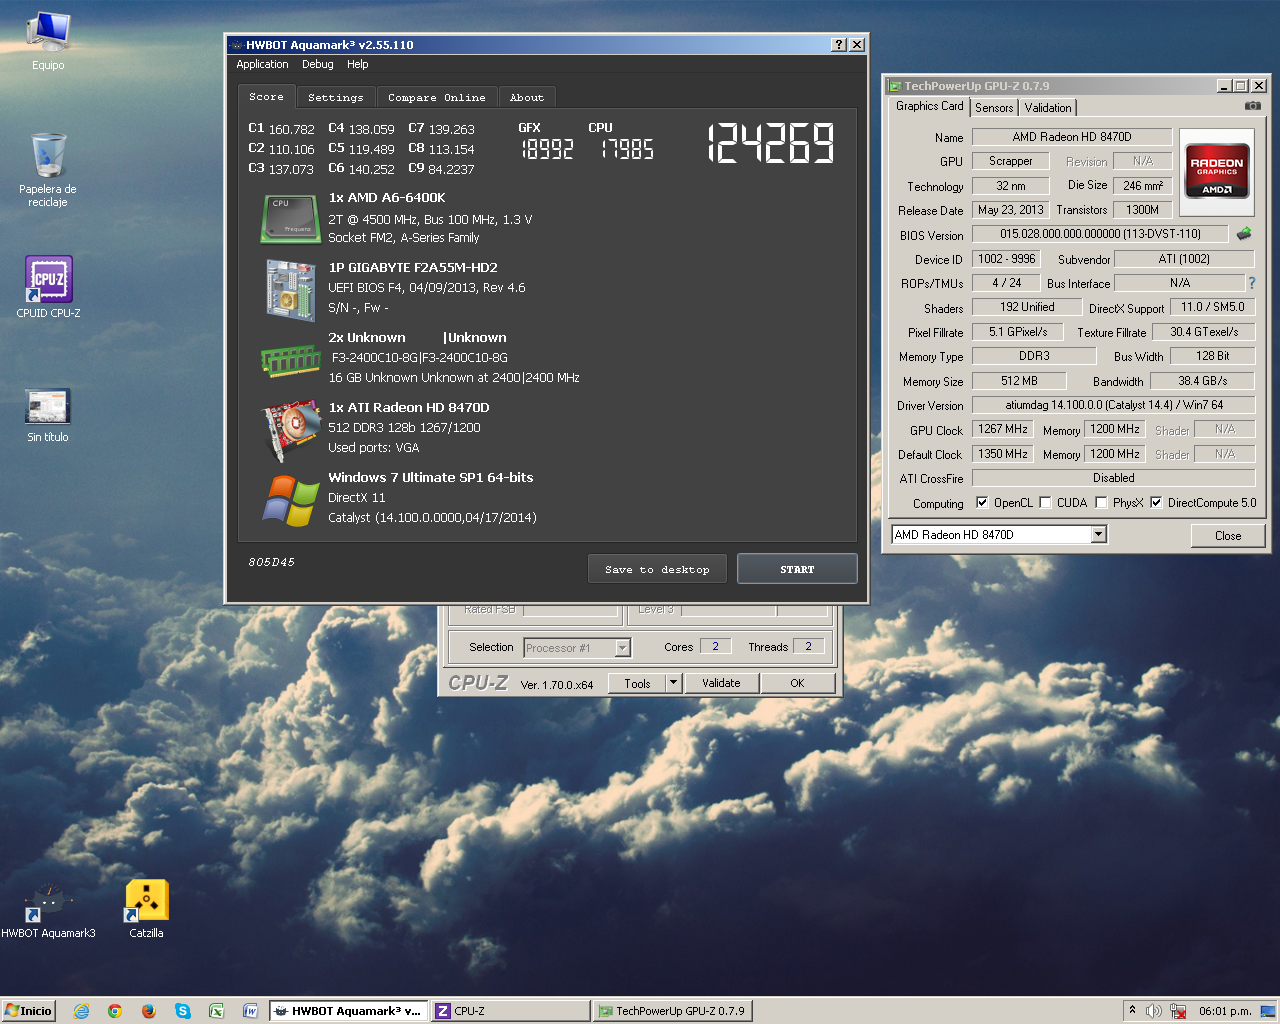Click the START benchmark button
1280x1024 pixels.
tap(797, 569)
